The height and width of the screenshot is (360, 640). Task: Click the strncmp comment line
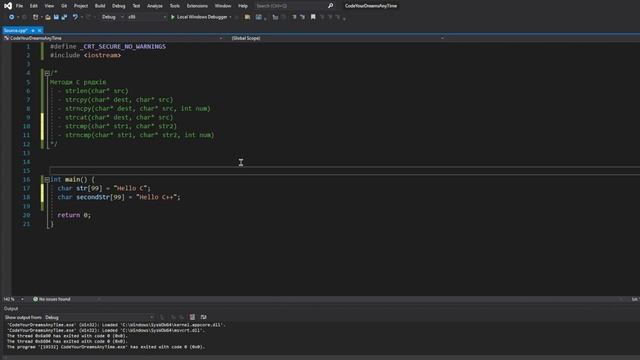(x=139, y=135)
